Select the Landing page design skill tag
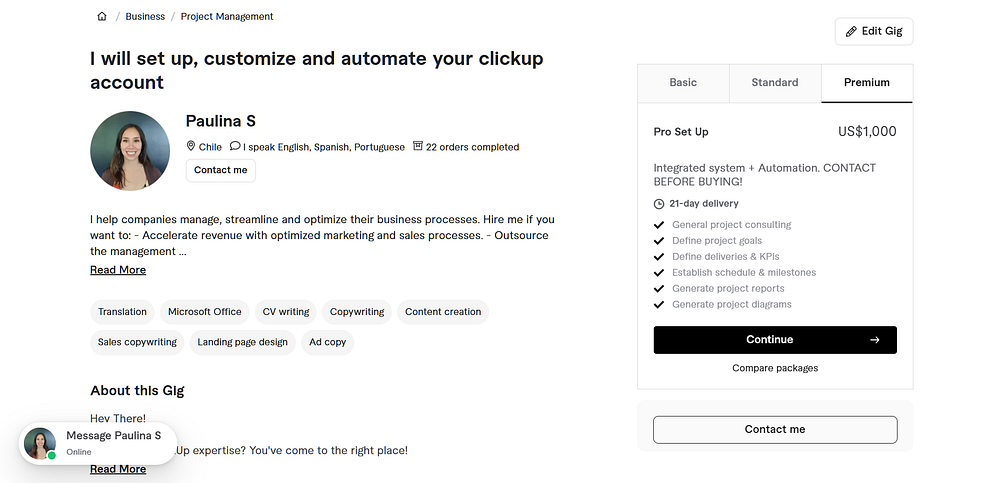 [242, 342]
